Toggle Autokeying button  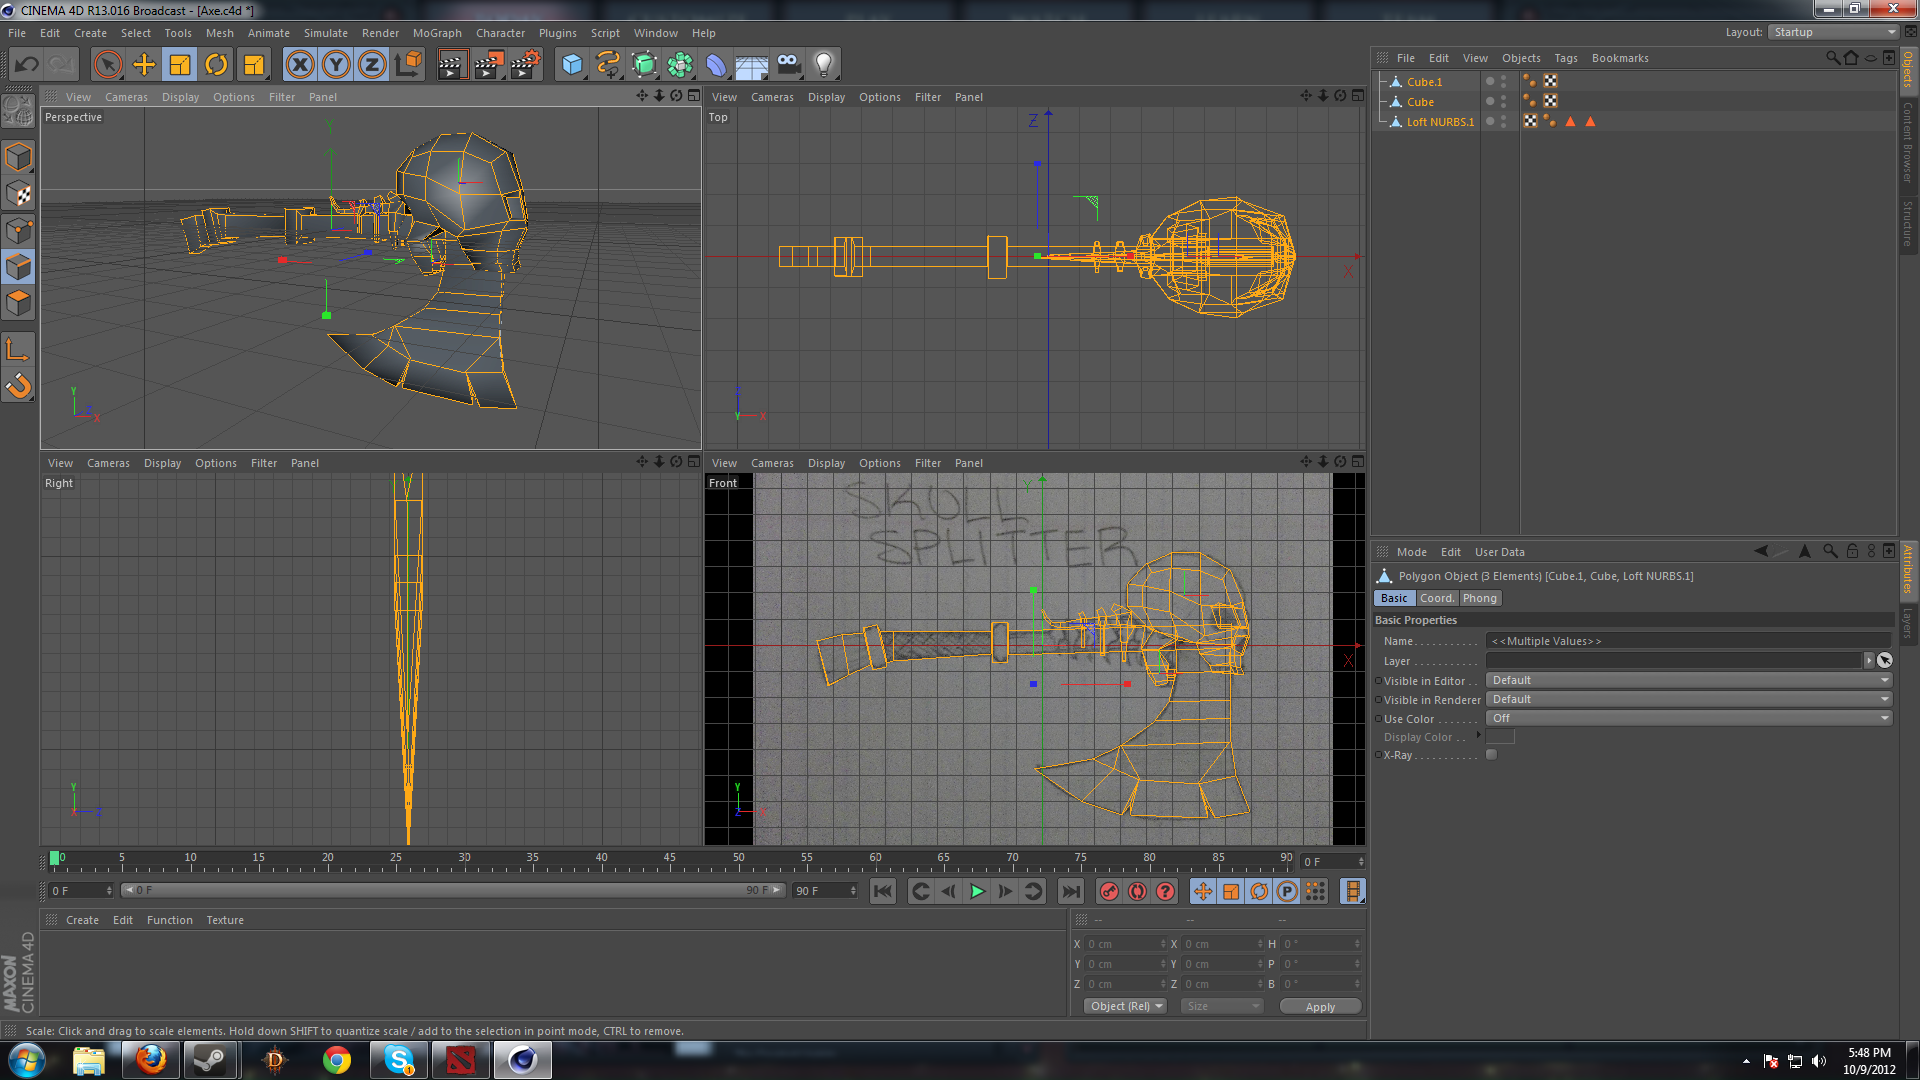(x=1137, y=891)
